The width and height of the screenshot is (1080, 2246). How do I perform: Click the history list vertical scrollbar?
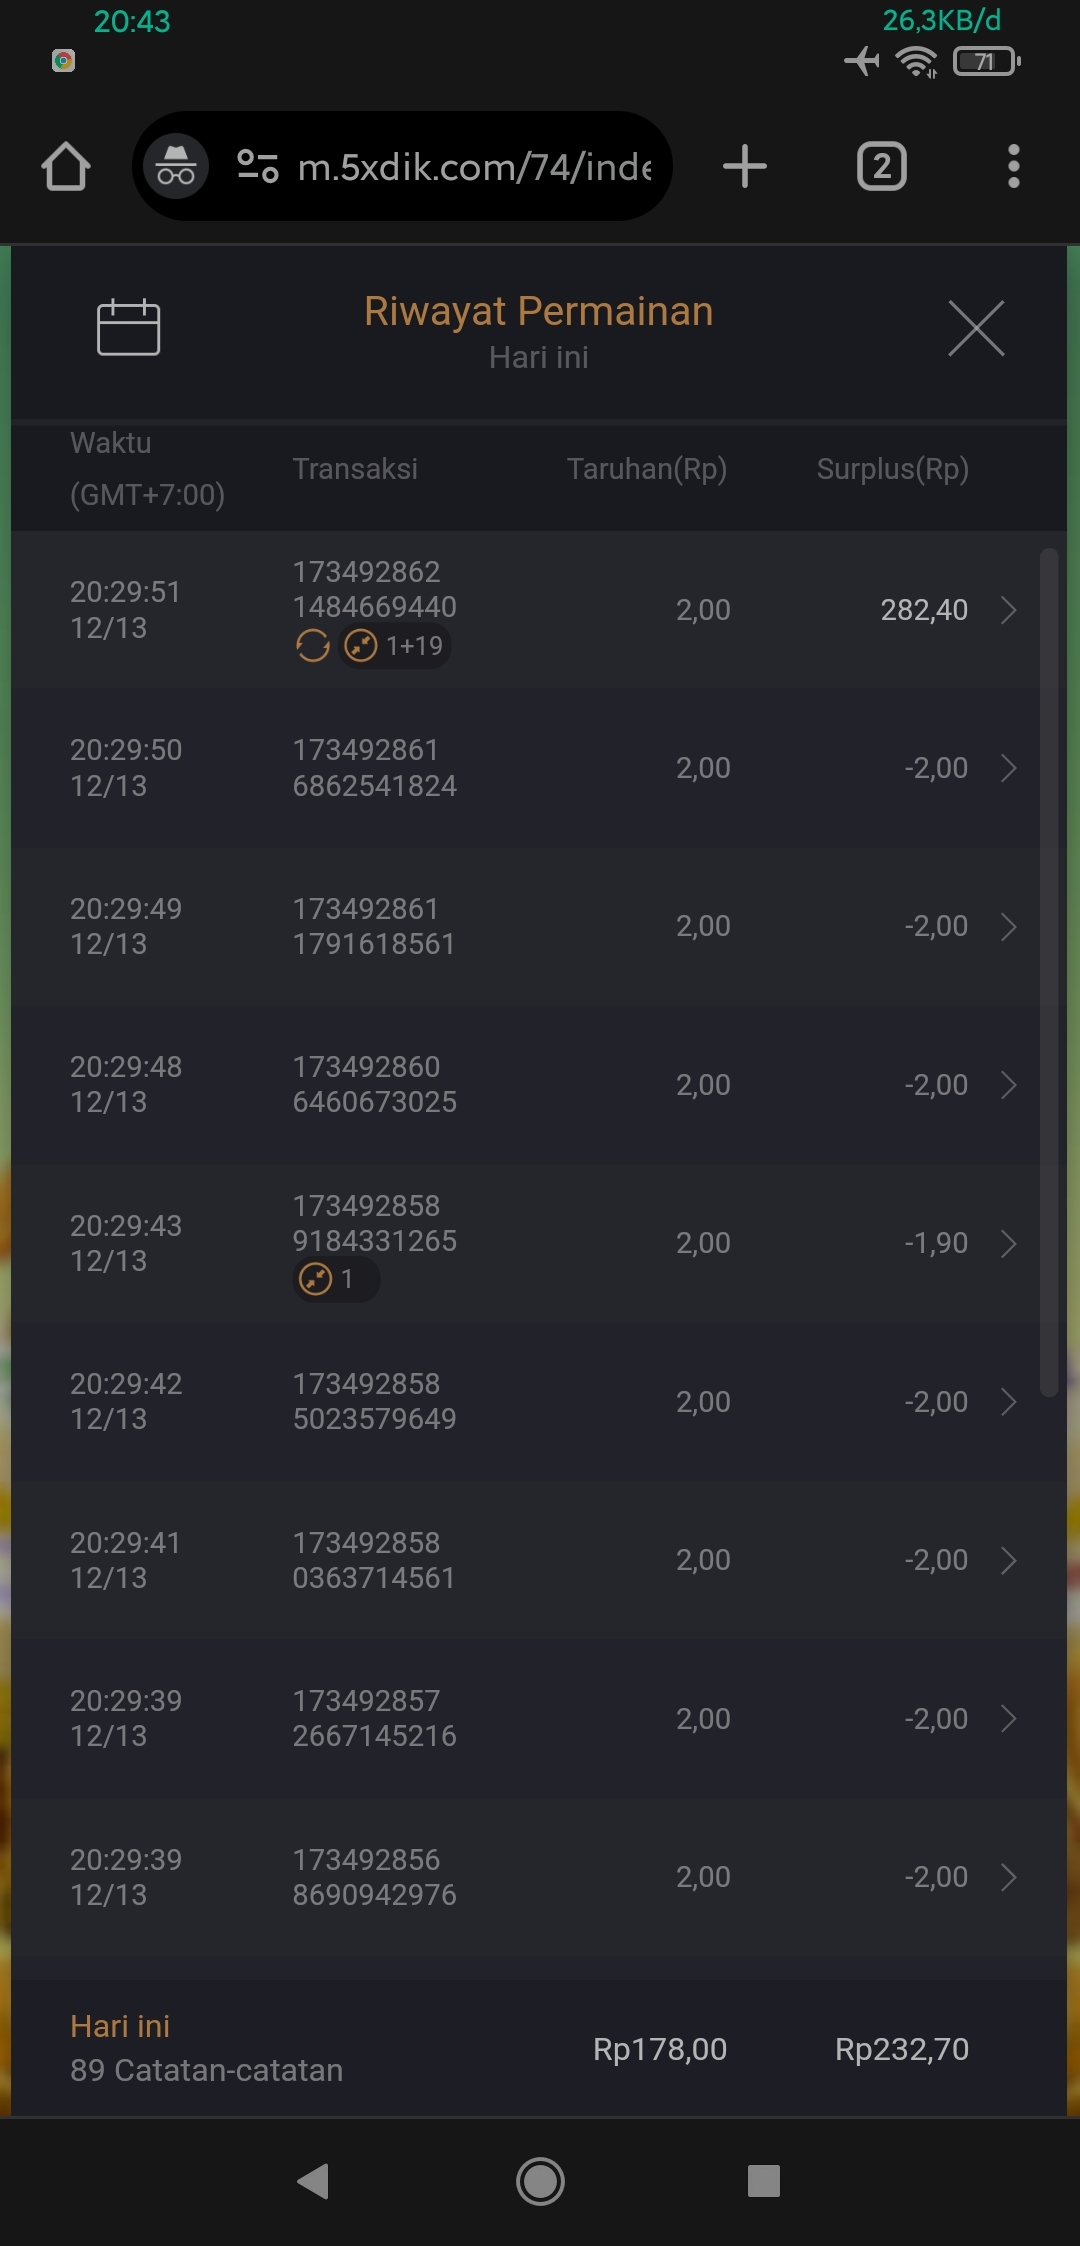1048,970
